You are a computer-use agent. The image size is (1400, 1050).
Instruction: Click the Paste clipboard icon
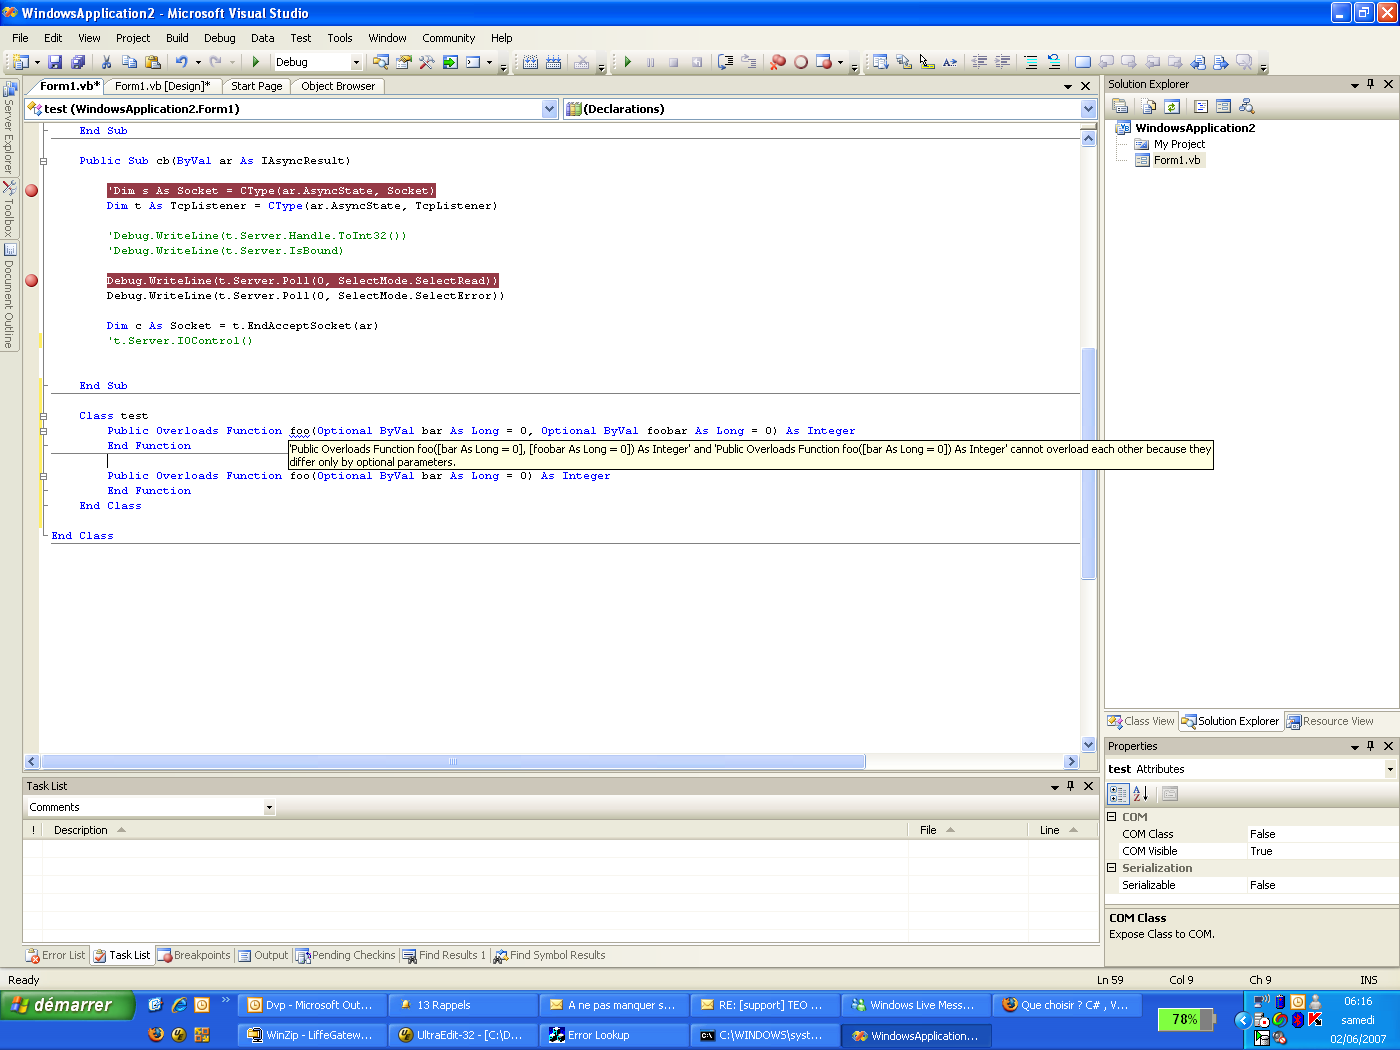[x=152, y=62]
